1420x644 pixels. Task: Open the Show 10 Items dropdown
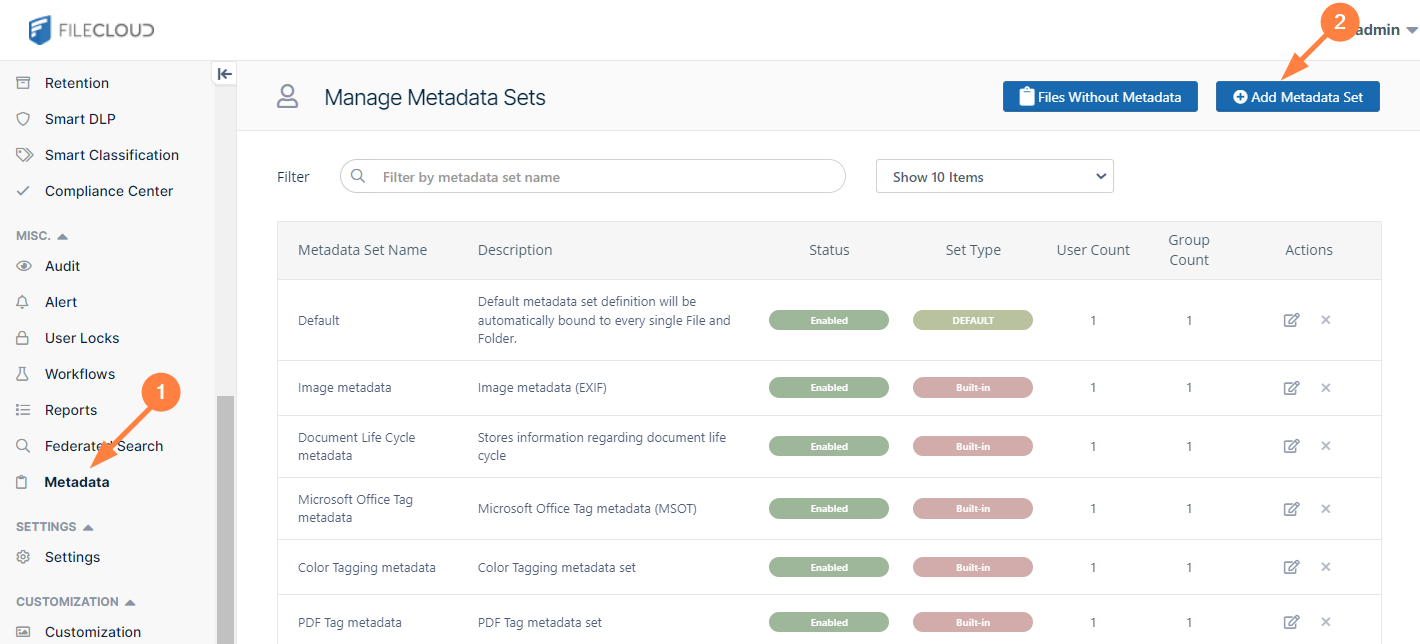tap(994, 177)
